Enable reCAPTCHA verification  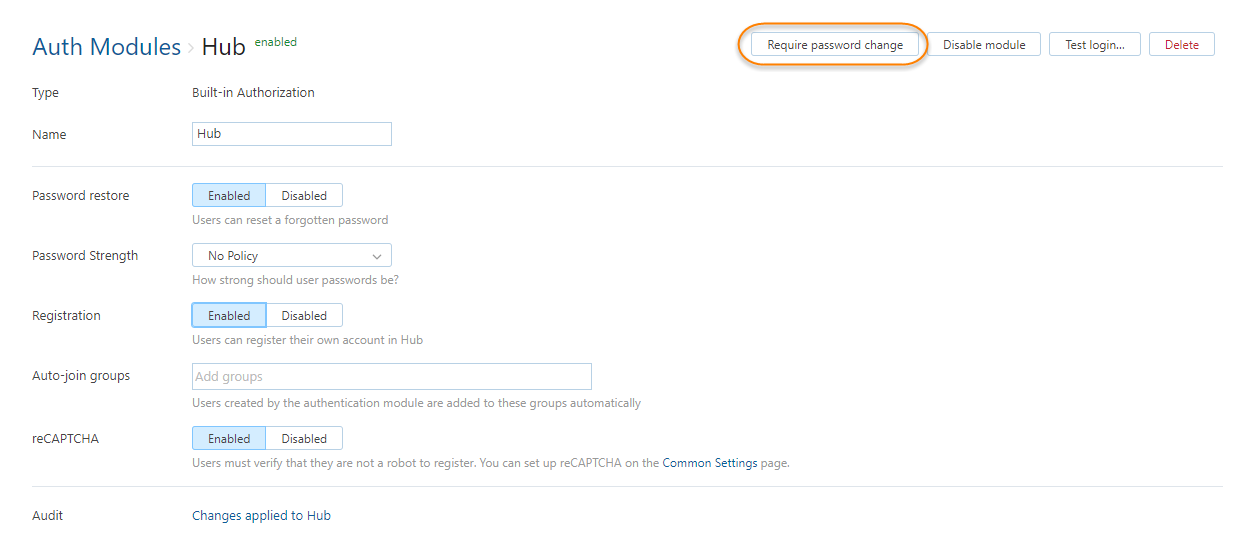[x=229, y=439]
